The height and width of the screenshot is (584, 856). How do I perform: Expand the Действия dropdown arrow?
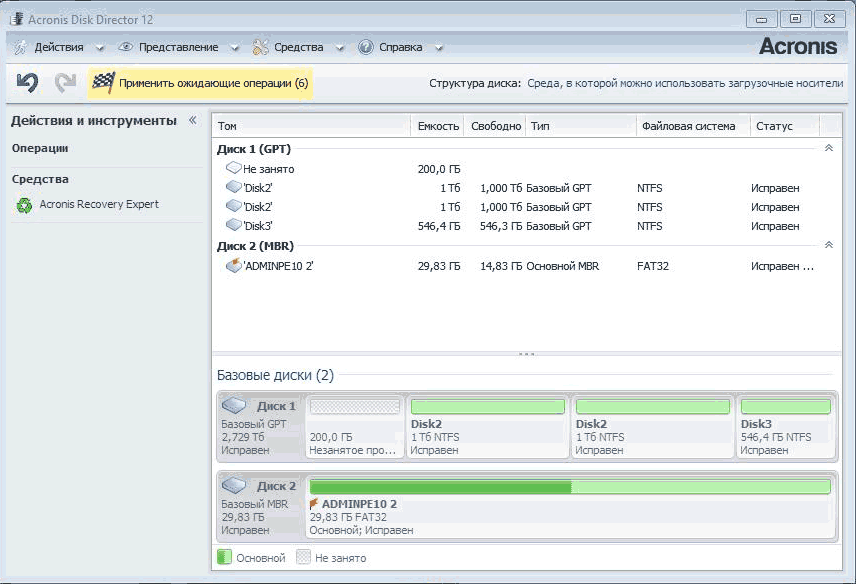point(99,48)
